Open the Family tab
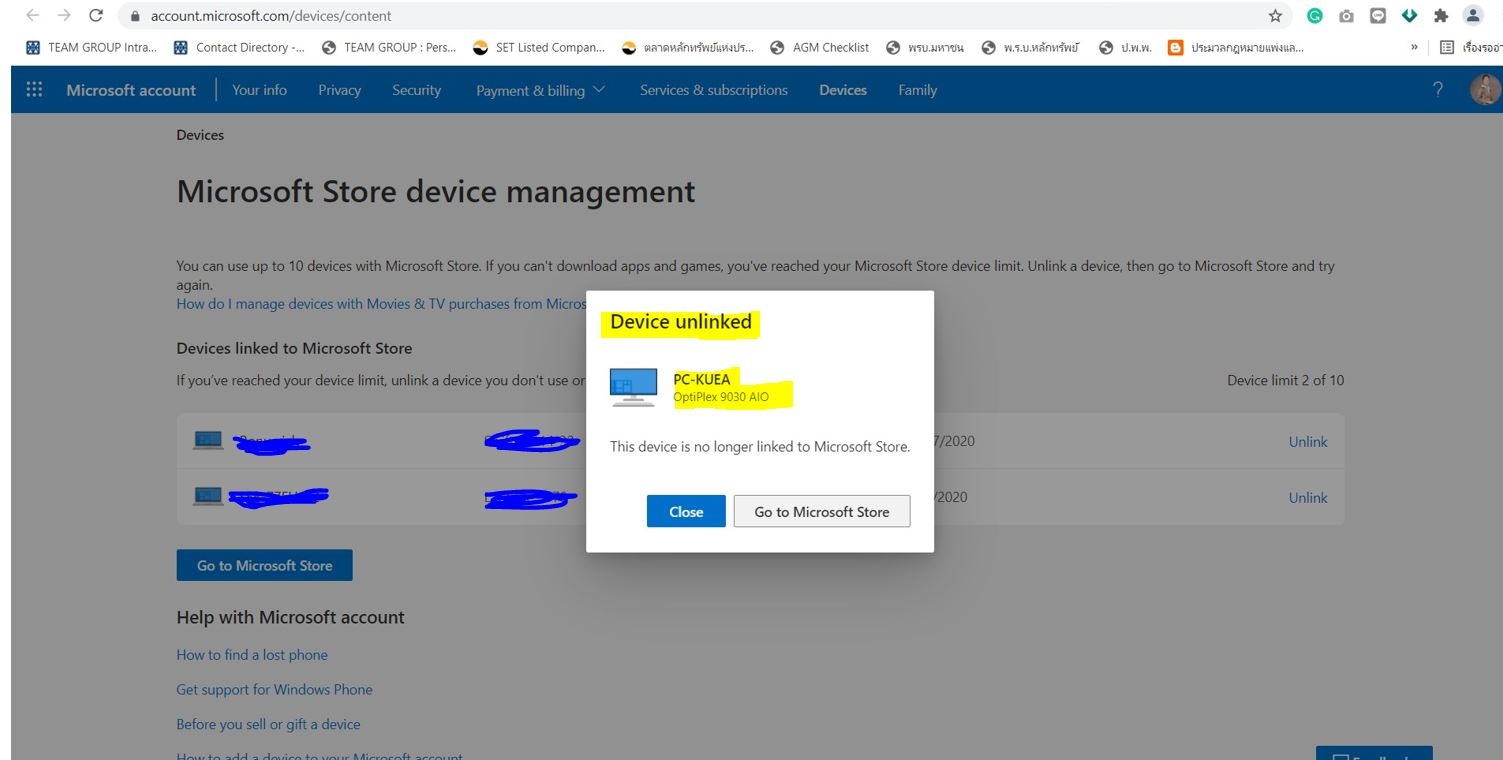 (x=917, y=90)
